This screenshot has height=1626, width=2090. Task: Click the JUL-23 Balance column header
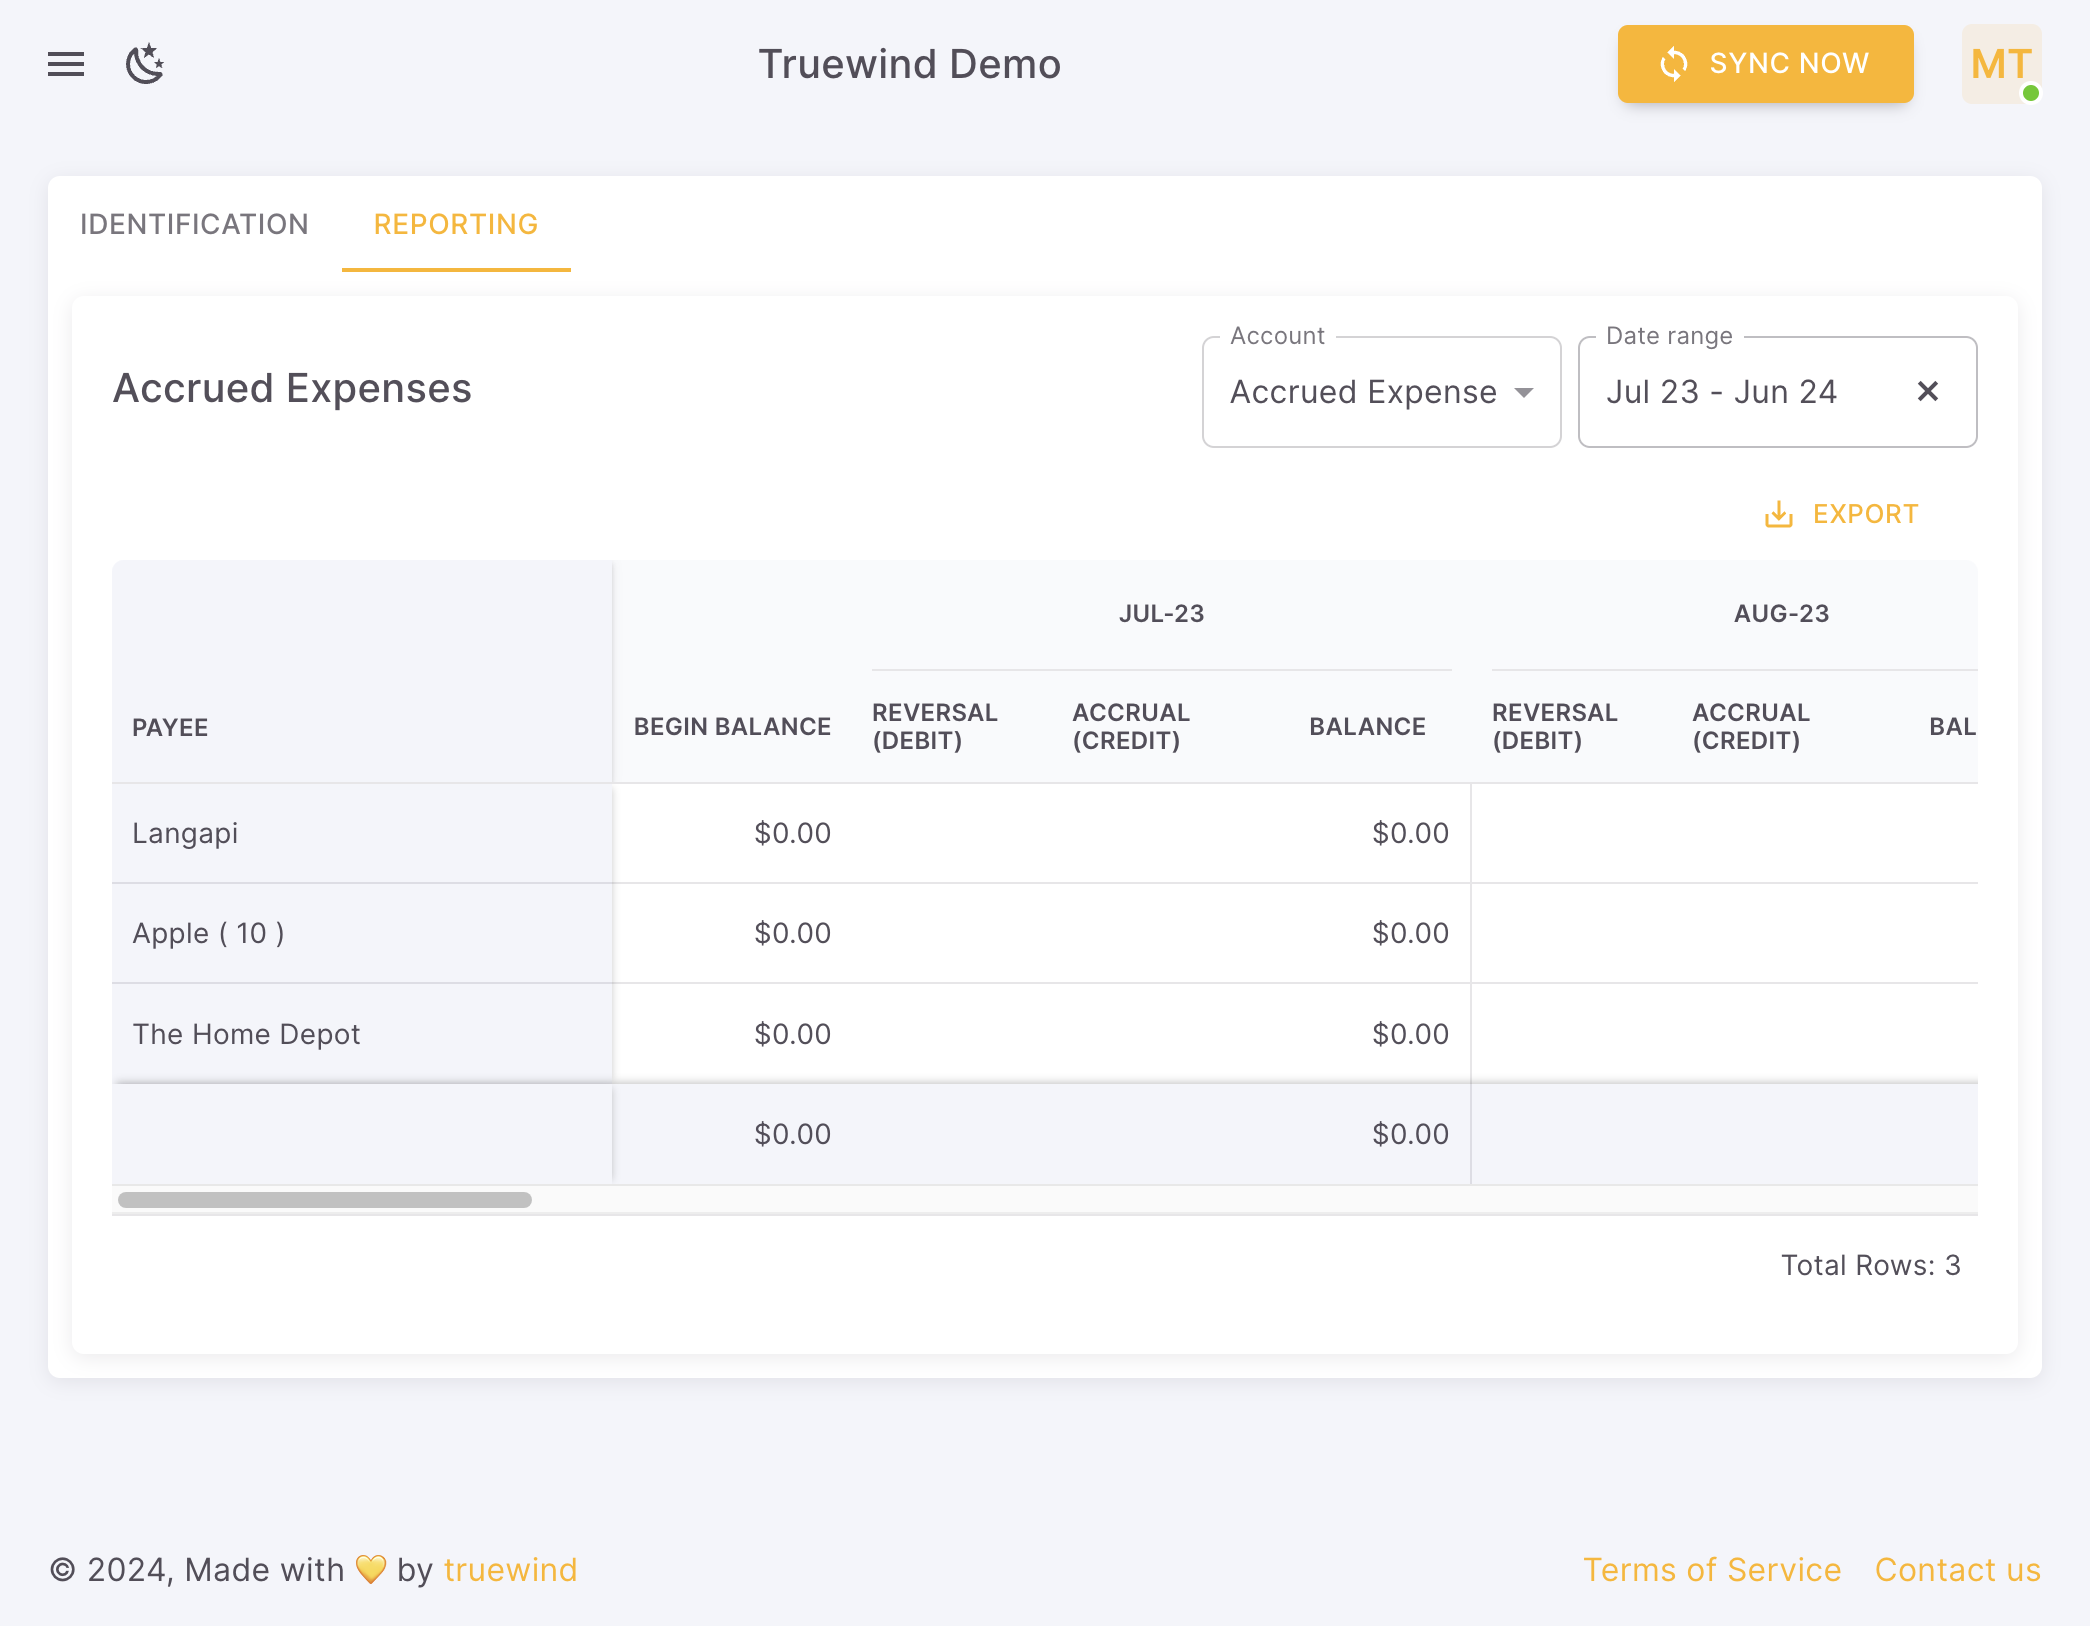click(x=1367, y=727)
